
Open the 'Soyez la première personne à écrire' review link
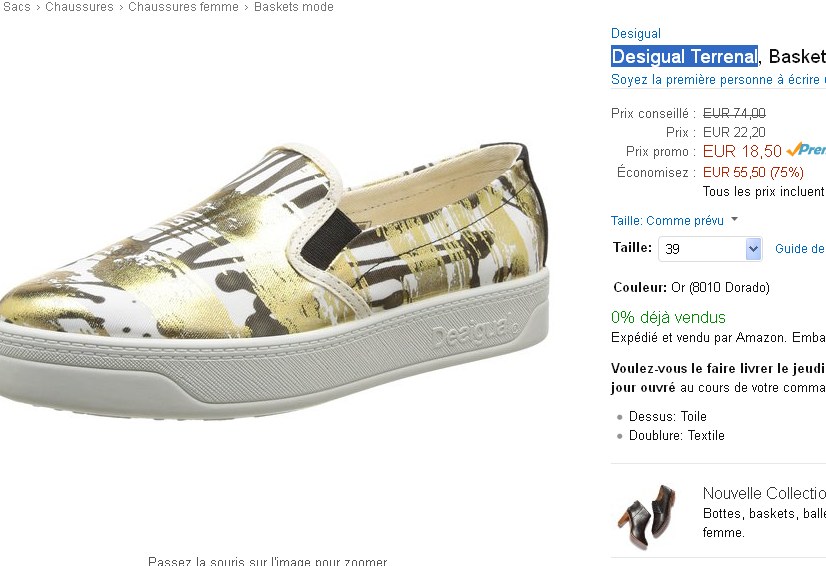pyautogui.click(x=718, y=80)
